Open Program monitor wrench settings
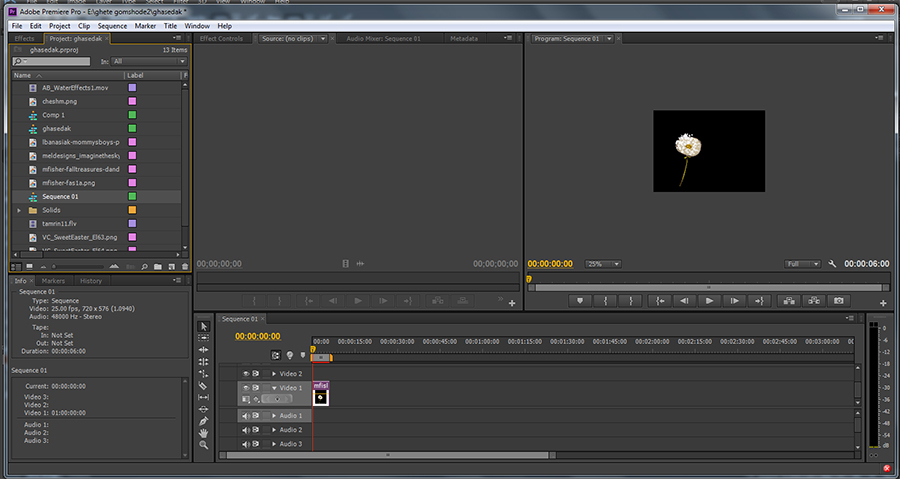900x479 pixels. coord(832,264)
